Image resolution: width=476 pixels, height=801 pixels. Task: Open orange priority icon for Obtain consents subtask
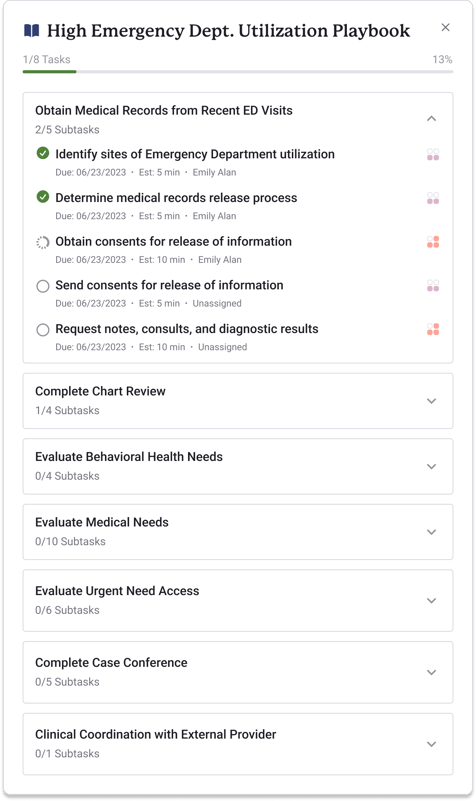coord(433,242)
